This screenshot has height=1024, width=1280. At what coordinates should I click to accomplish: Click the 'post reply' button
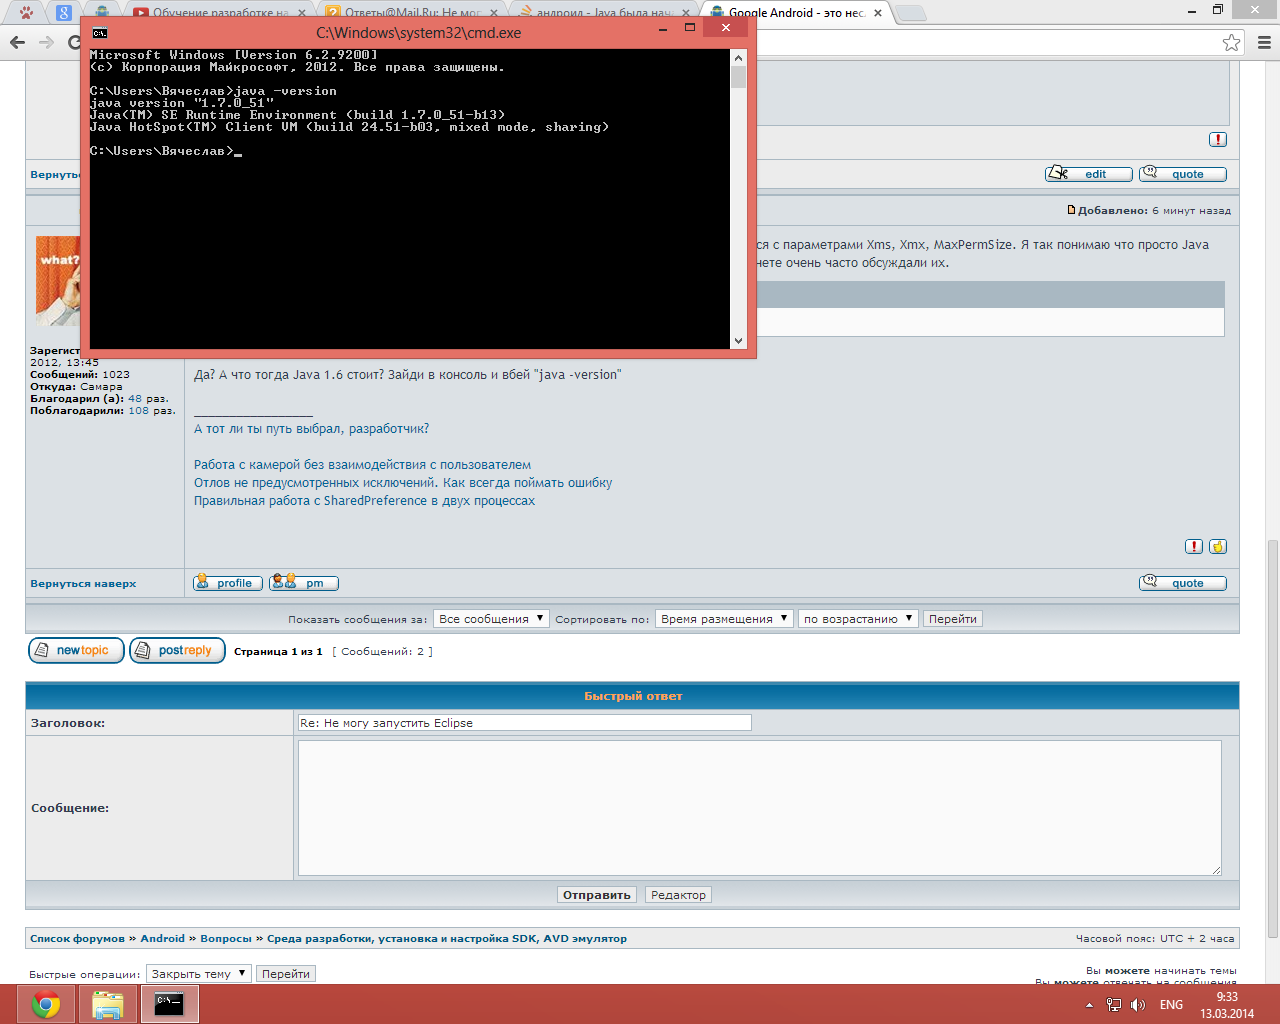click(177, 651)
